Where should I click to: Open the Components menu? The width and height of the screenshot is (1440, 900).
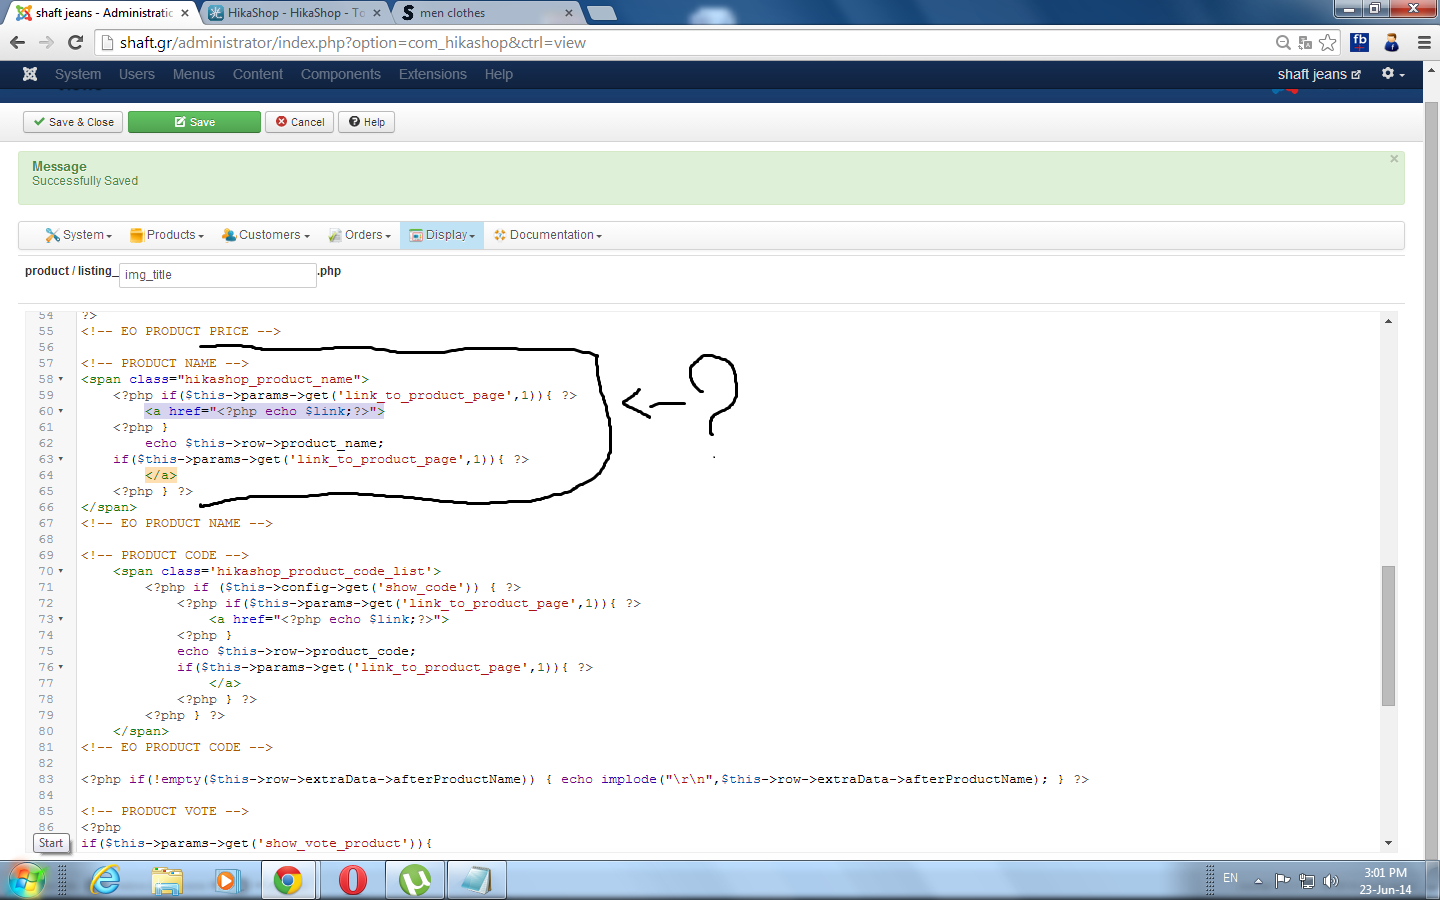[341, 74]
